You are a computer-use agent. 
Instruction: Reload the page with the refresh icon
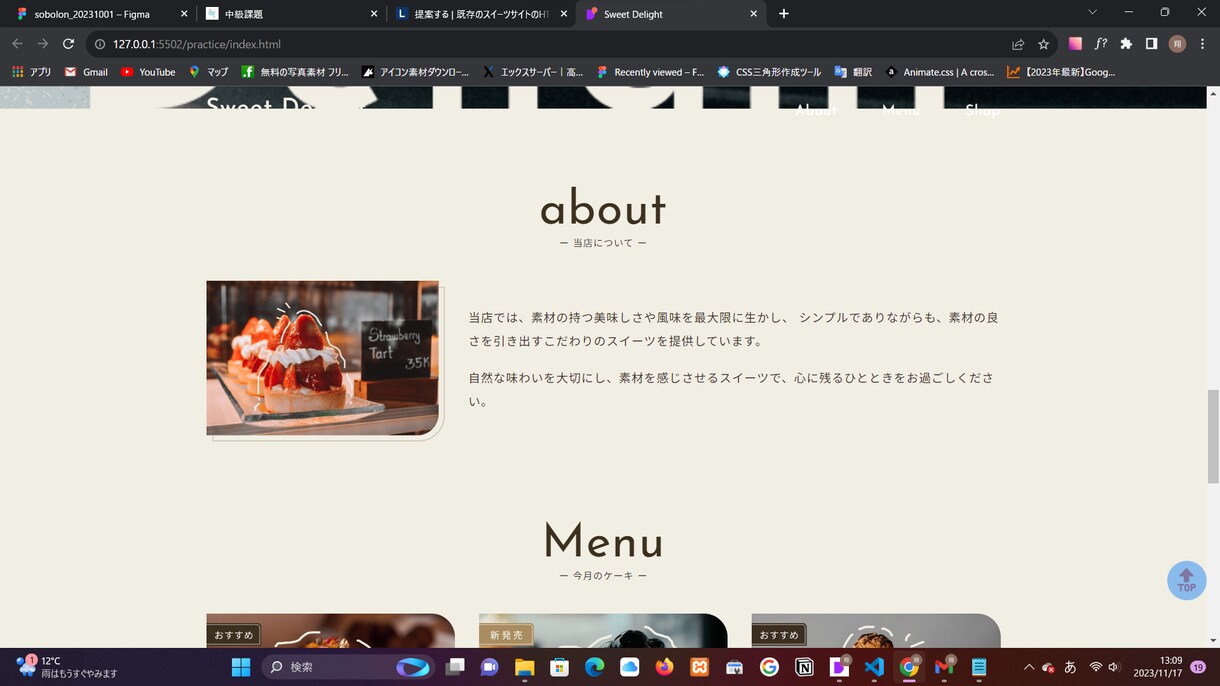[x=68, y=44]
